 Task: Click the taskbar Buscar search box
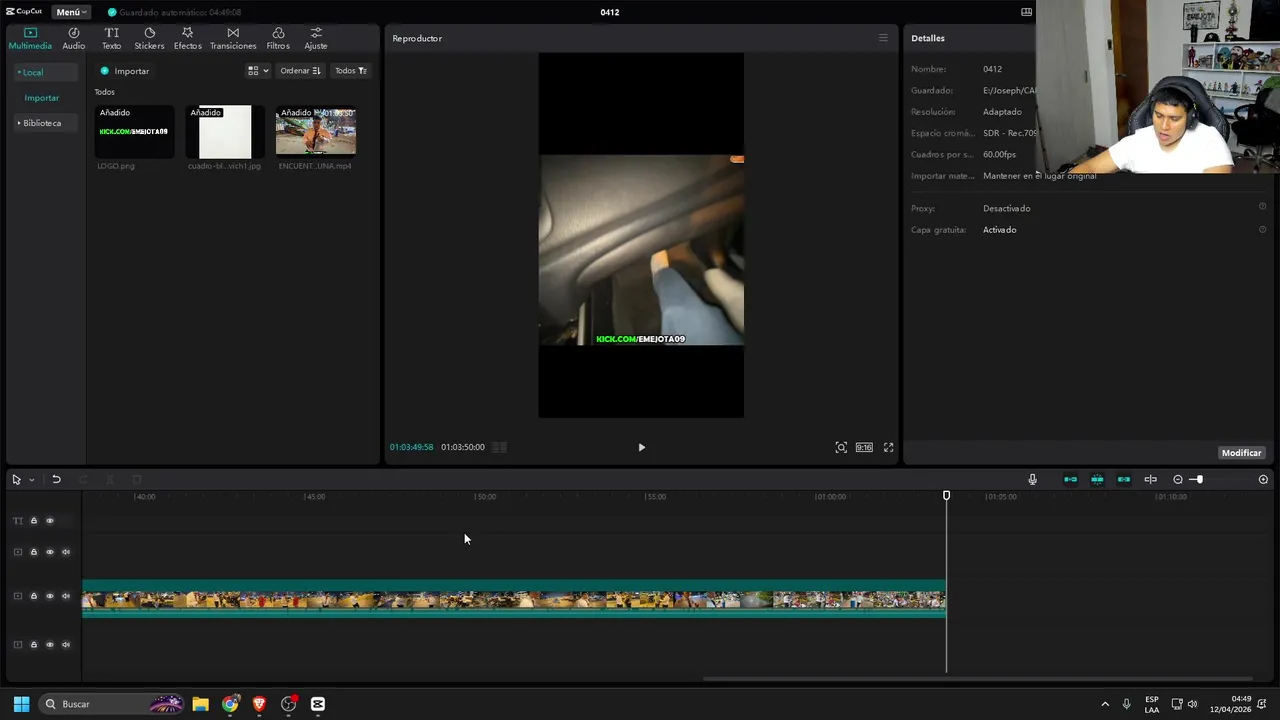tap(112, 704)
